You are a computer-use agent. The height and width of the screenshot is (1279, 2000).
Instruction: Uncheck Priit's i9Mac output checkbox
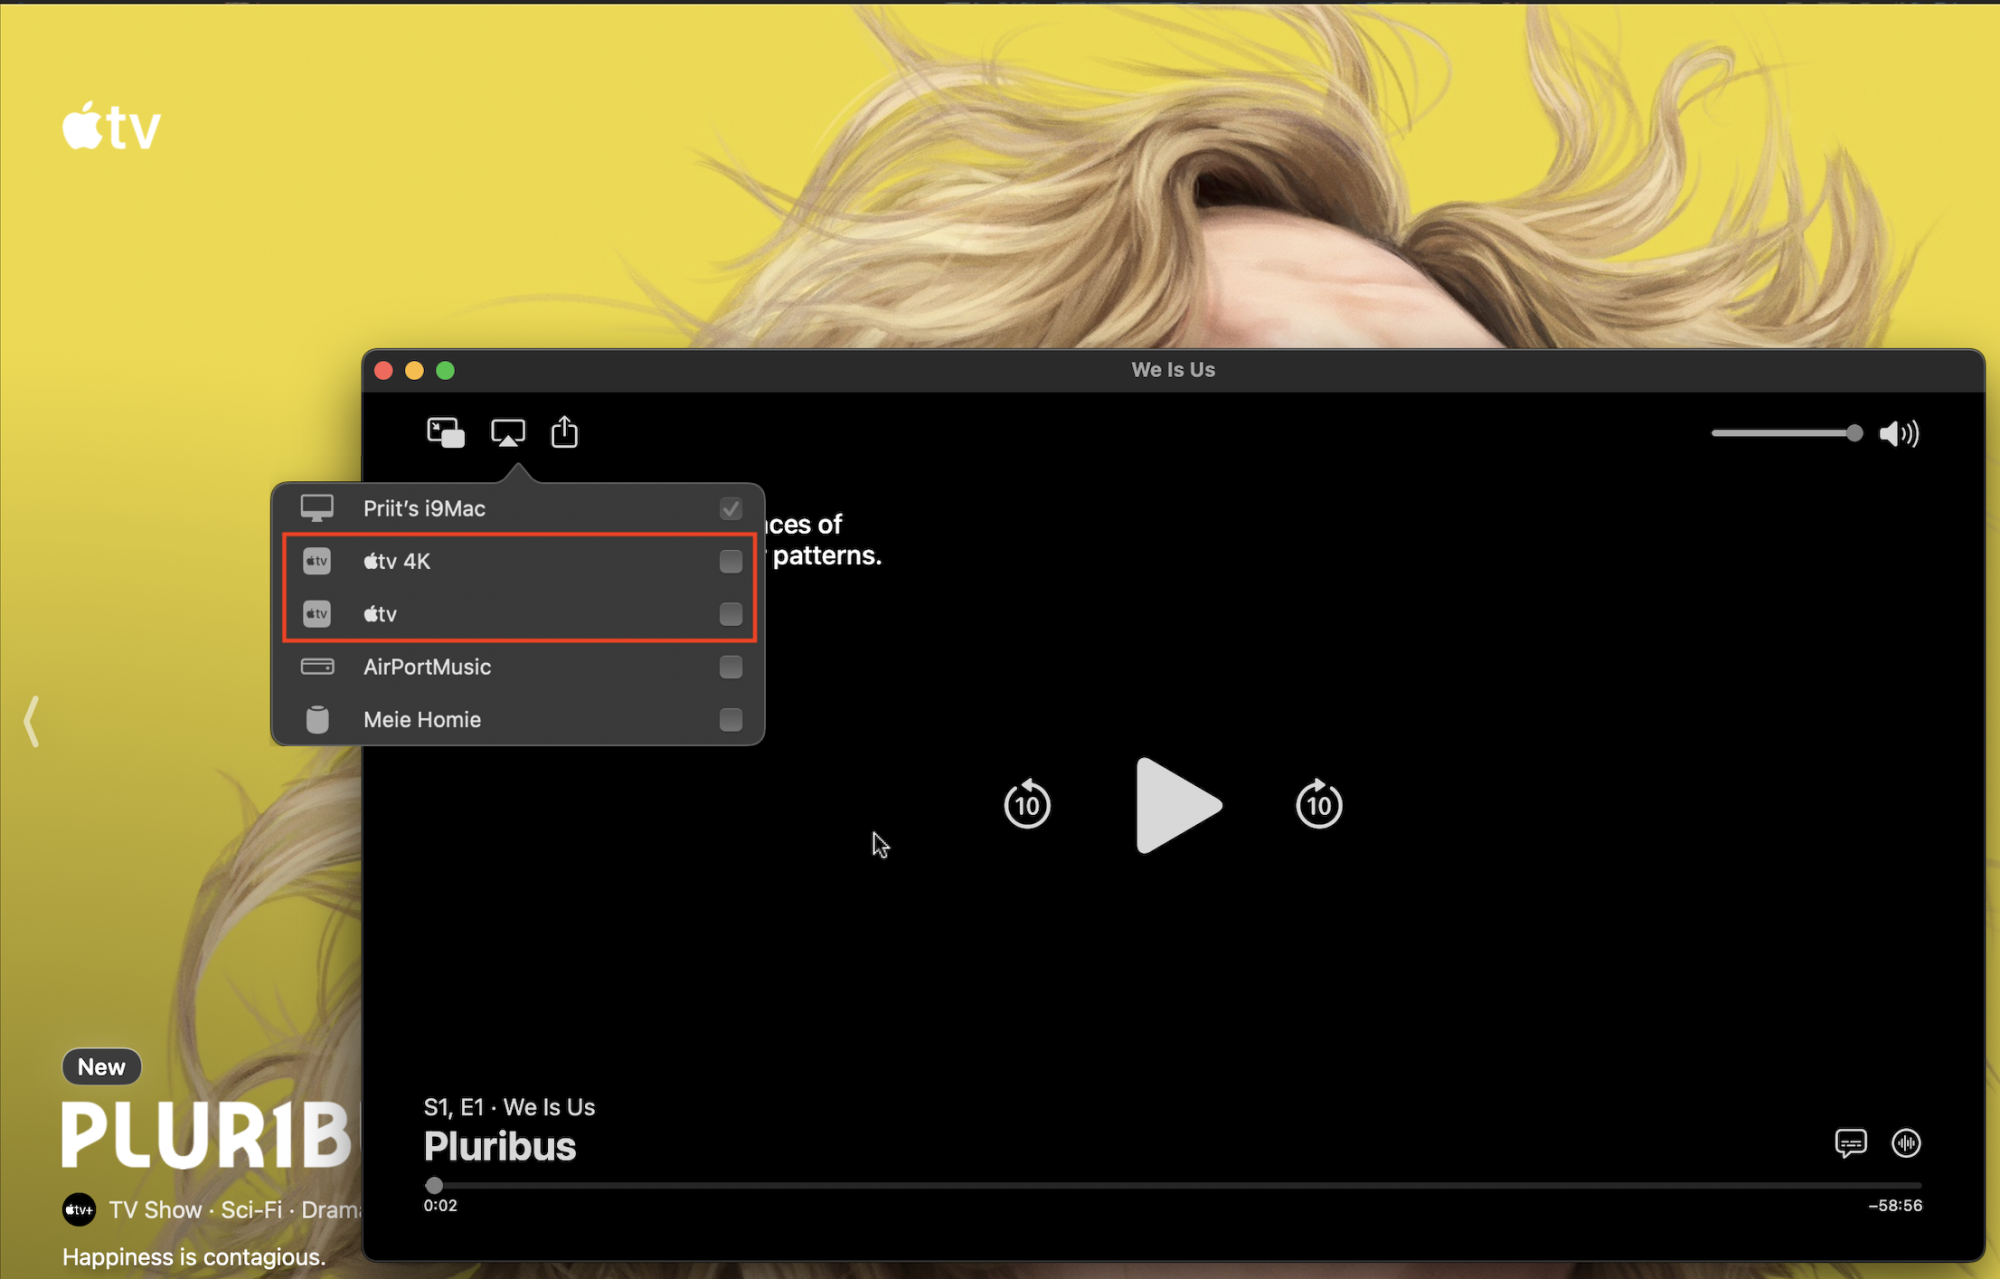[731, 509]
